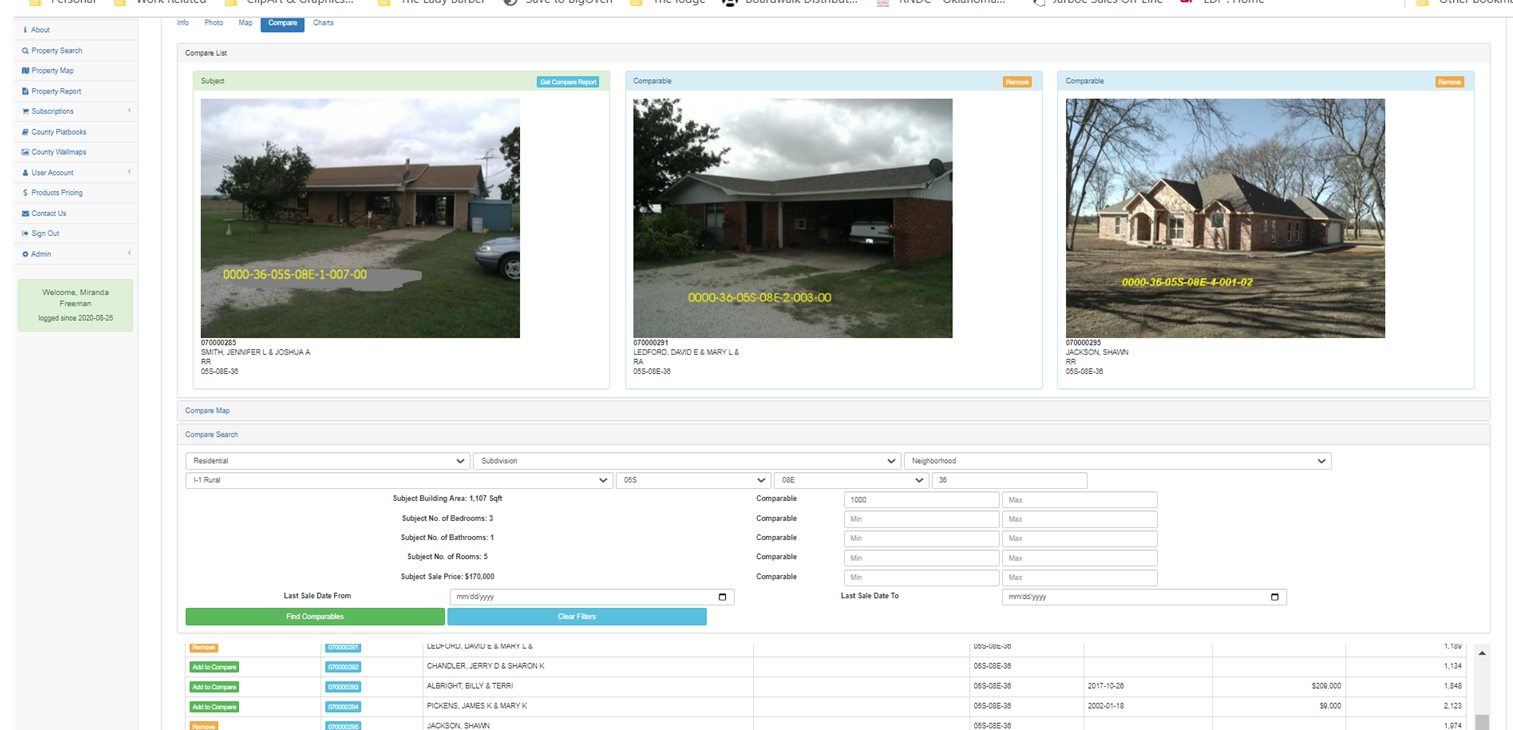1513x730 pixels.
Task: Open Property Search via magnifier icon
Action: pyautogui.click(x=24, y=50)
